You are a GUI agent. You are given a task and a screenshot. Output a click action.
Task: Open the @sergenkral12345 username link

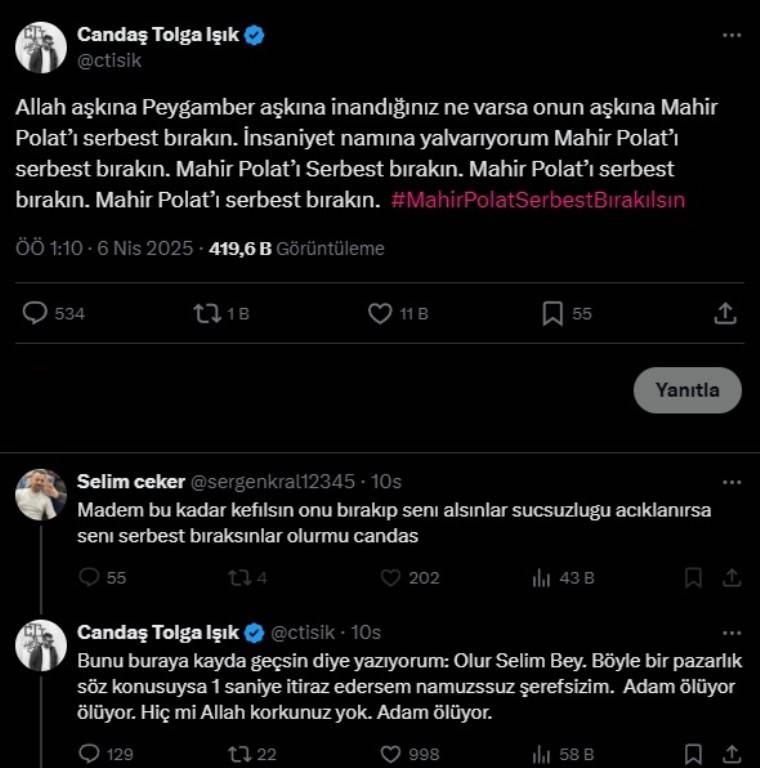tap(272, 482)
